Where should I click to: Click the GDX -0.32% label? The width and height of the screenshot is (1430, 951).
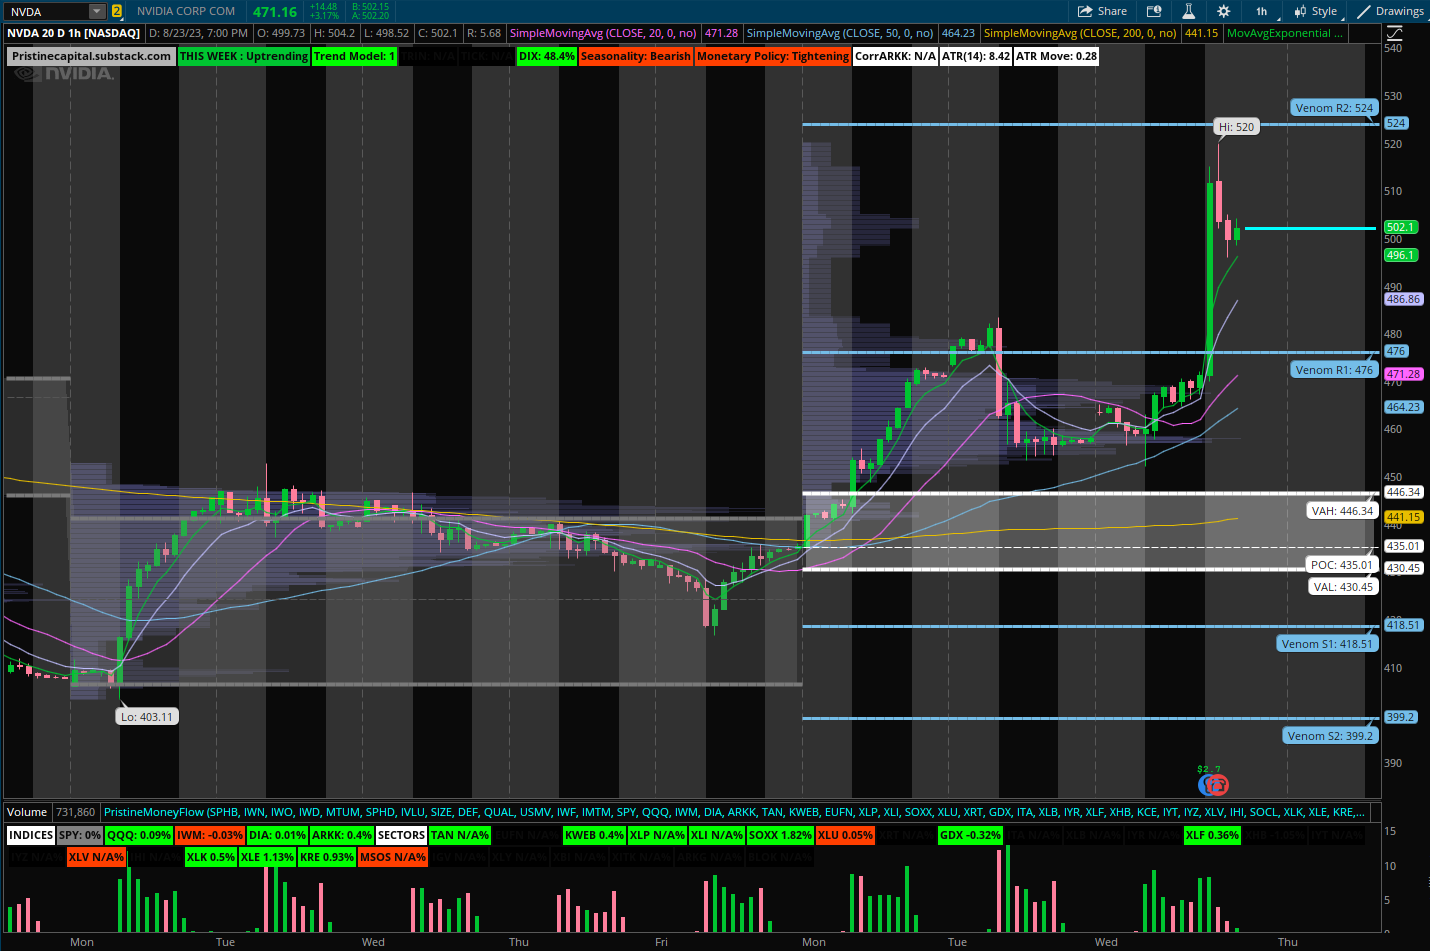click(970, 835)
